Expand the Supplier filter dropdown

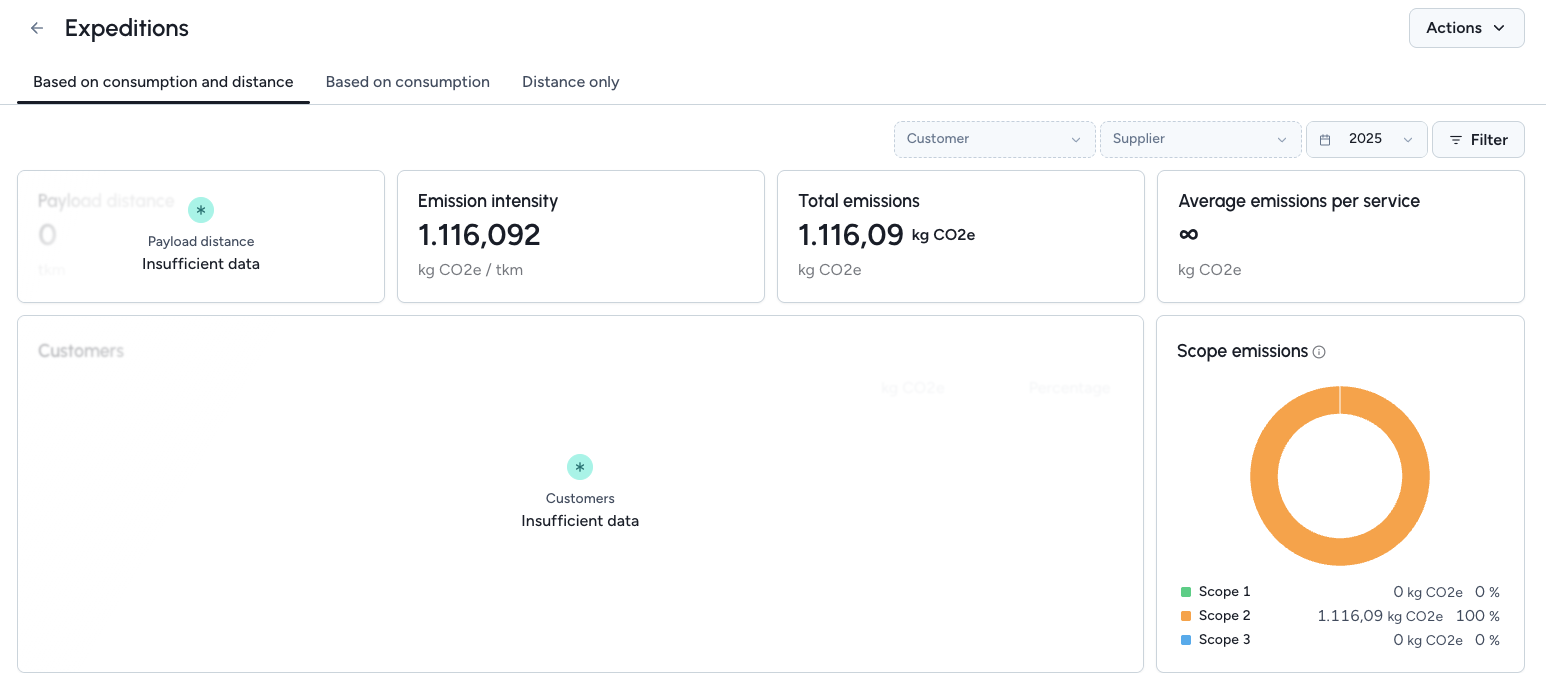point(1200,139)
